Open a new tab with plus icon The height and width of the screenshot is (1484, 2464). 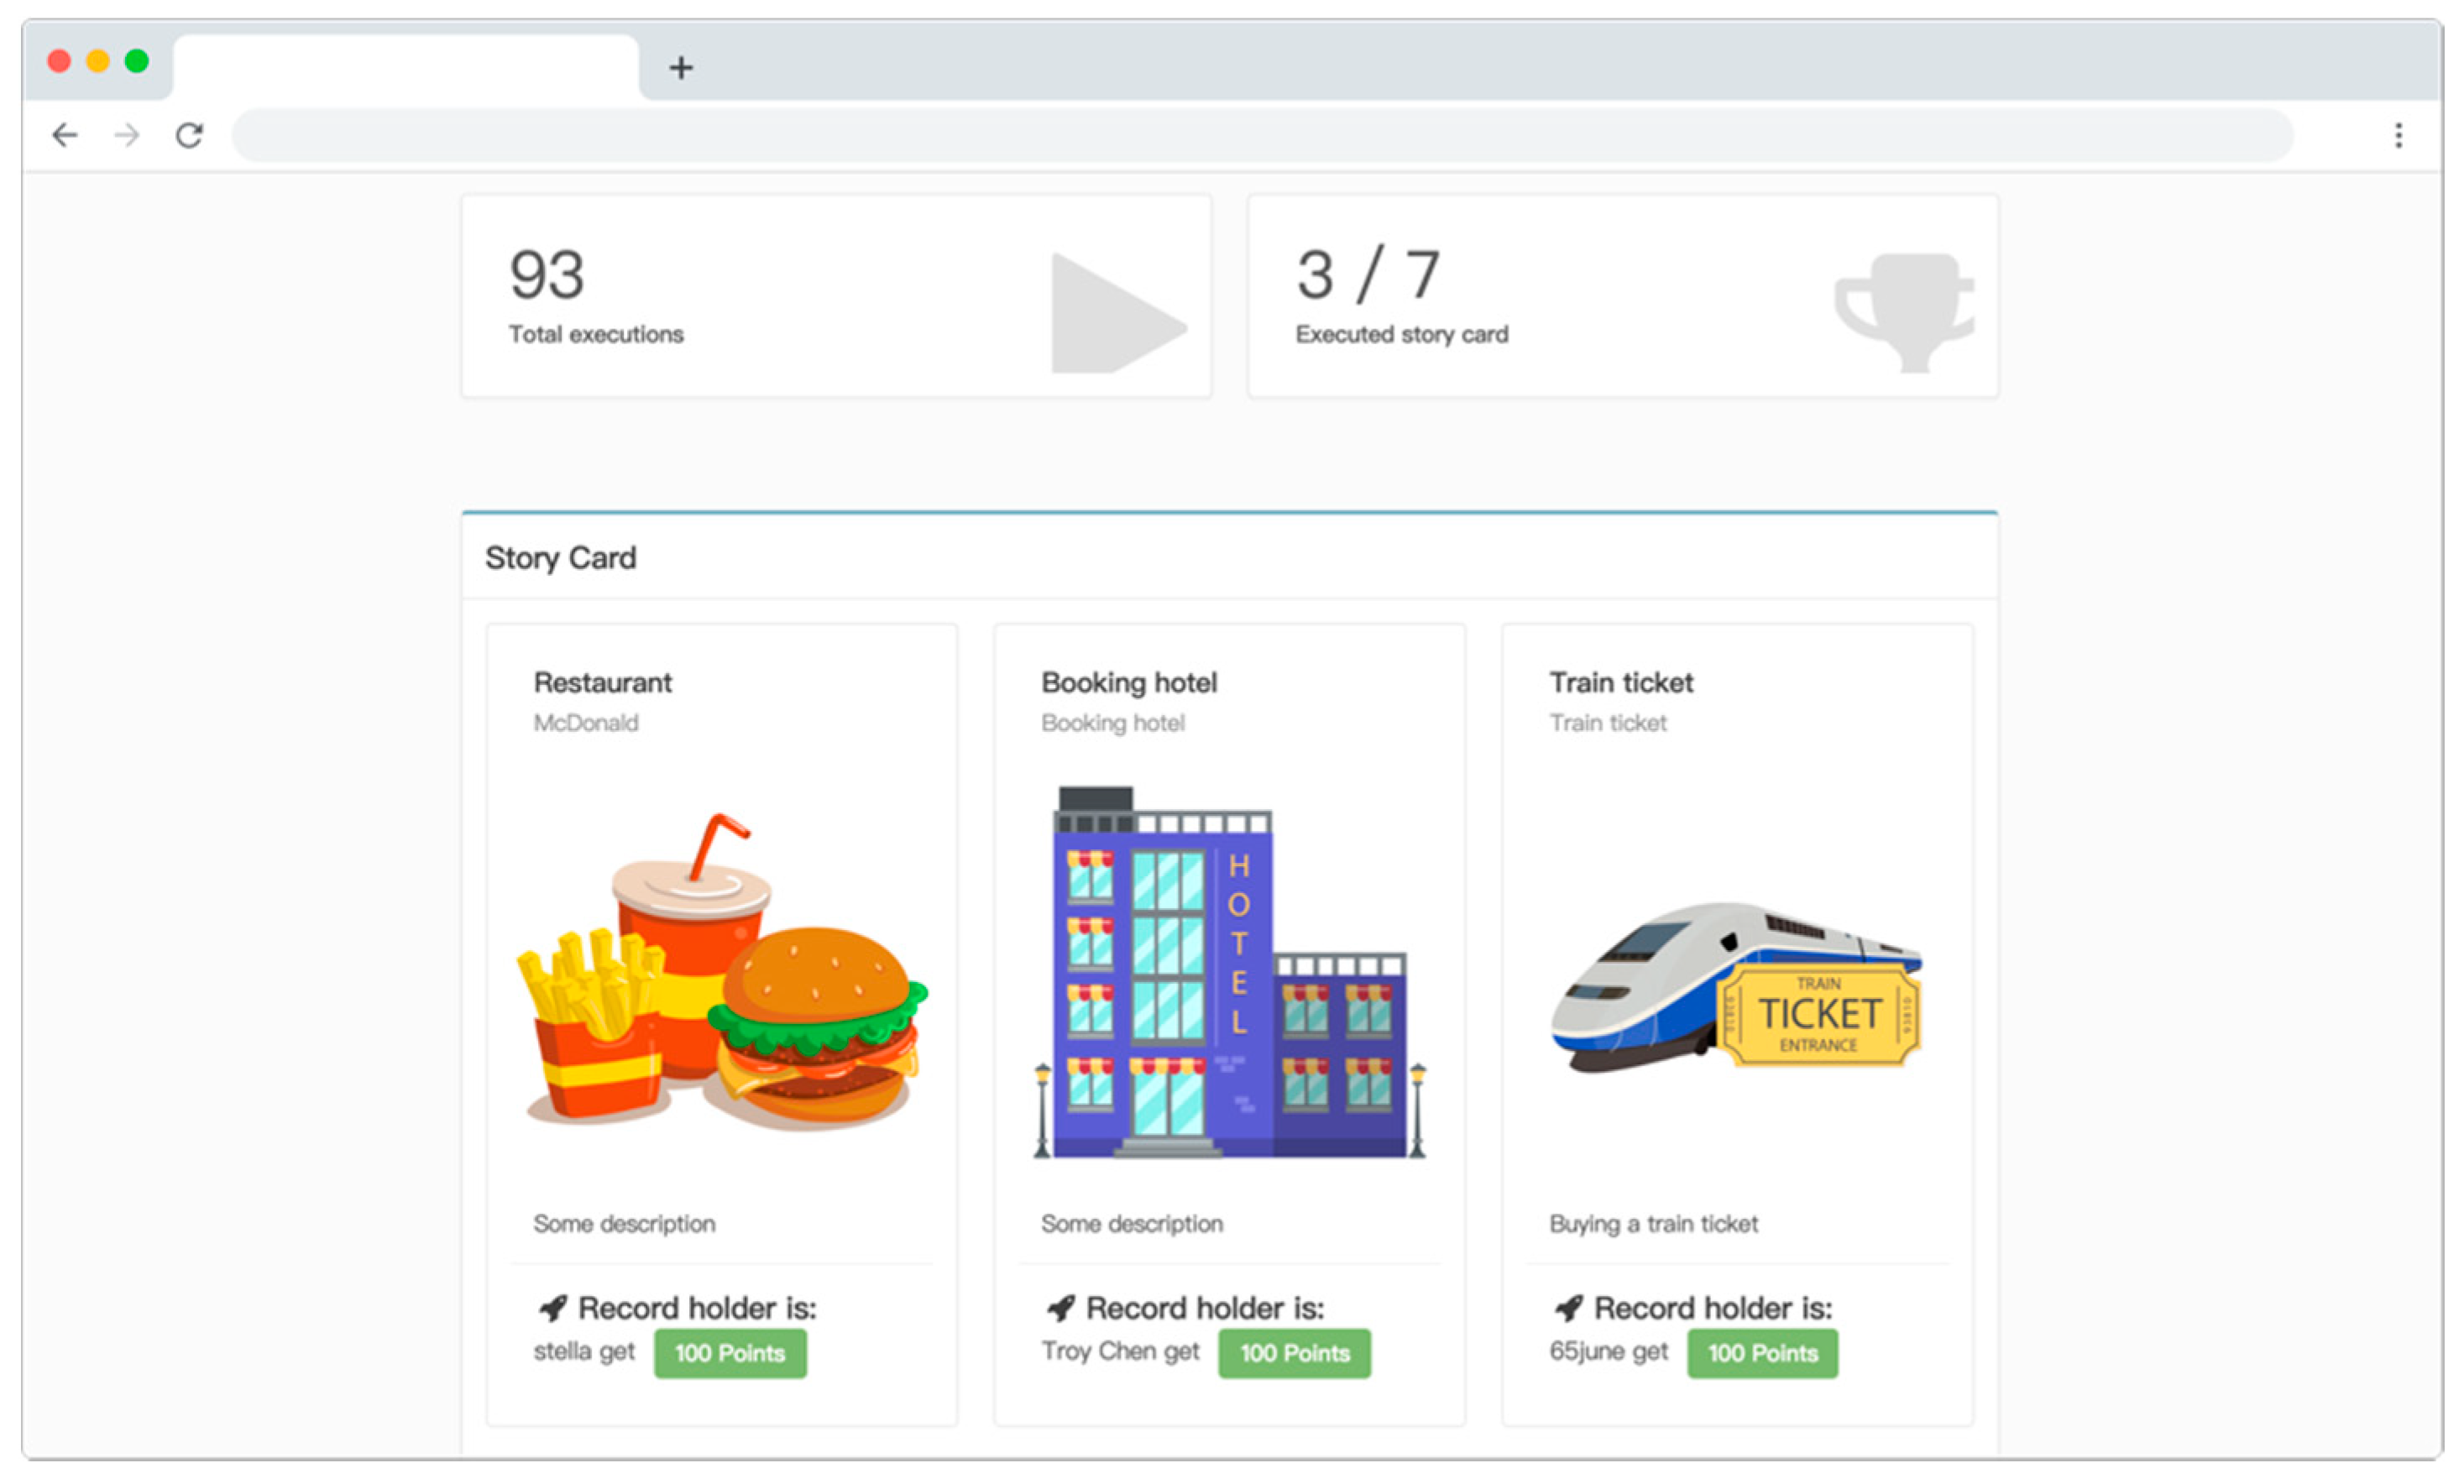pyautogui.click(x=681, y=68)
